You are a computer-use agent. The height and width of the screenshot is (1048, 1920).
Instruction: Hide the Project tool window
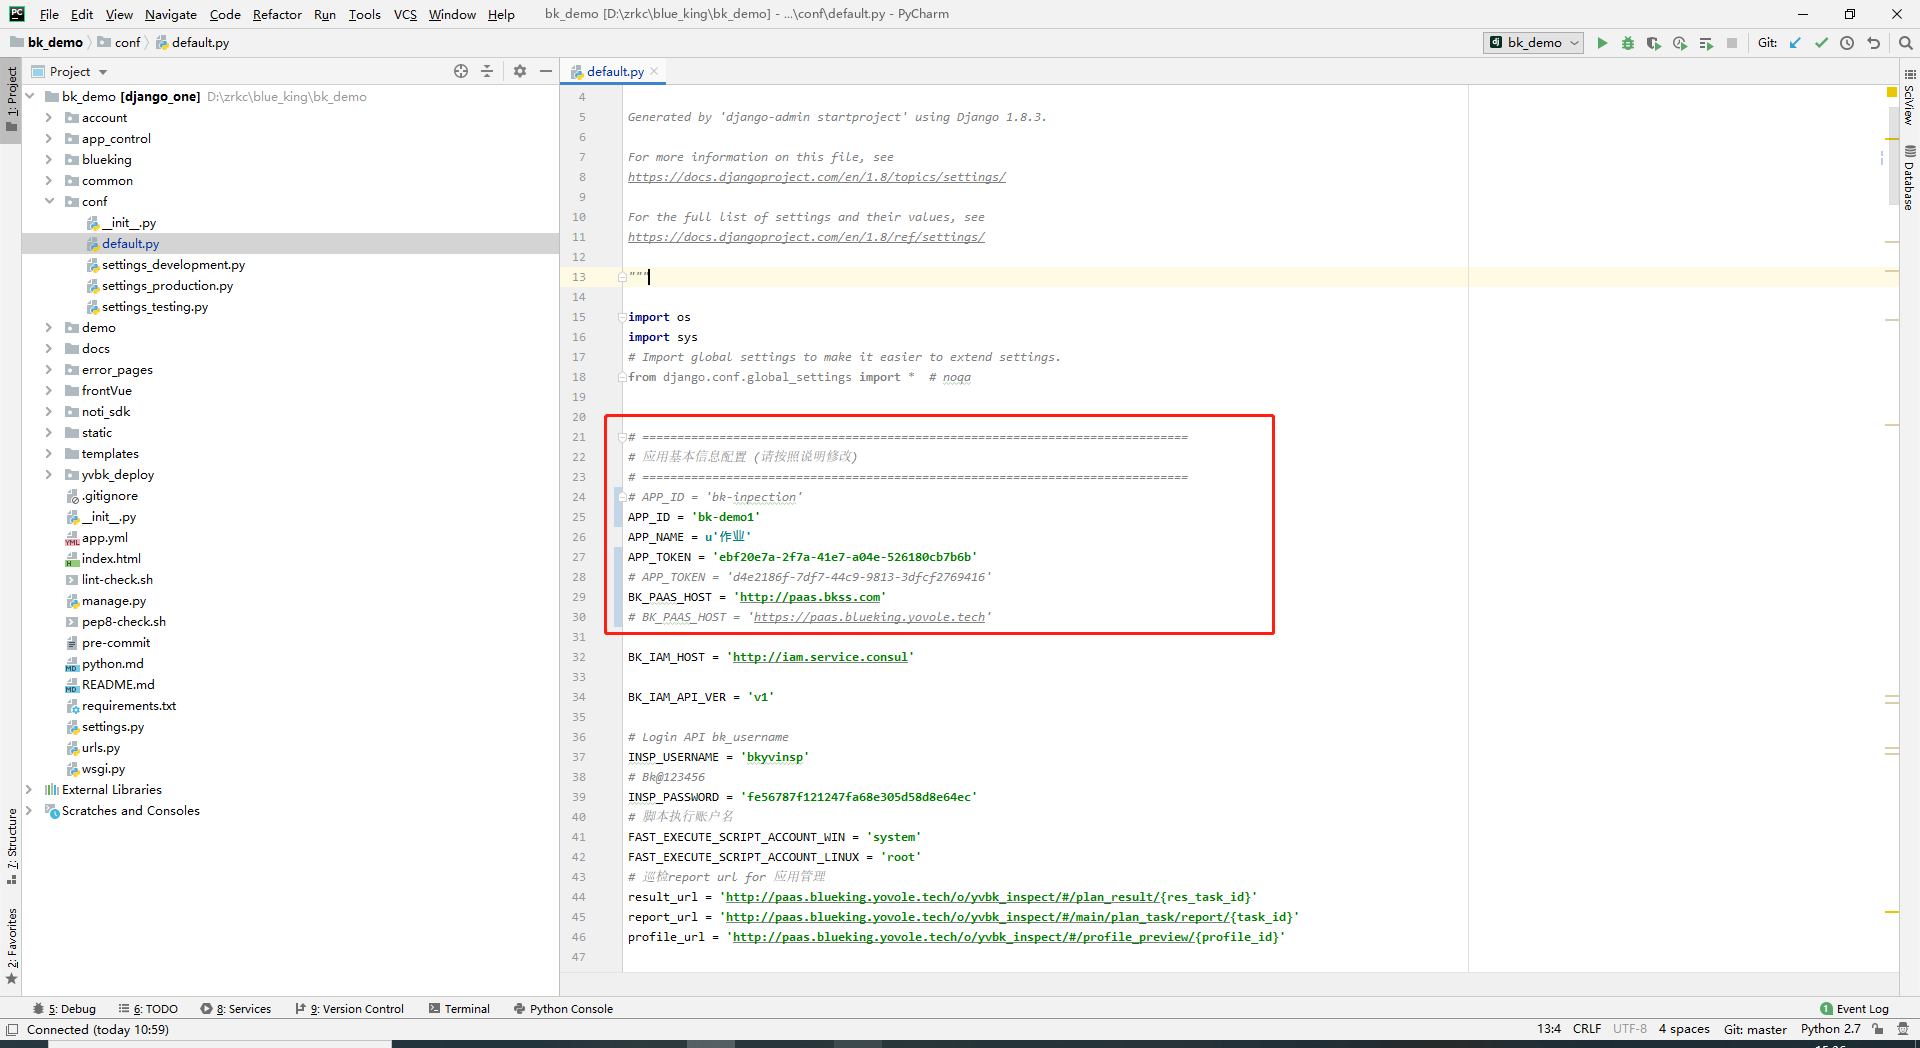coord(546,71)
